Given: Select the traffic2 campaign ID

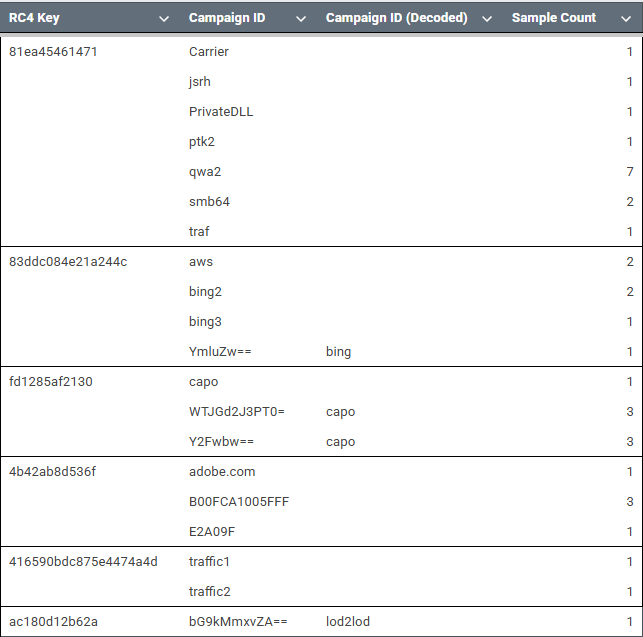Looking at the screenshot, I should point(210,592).
